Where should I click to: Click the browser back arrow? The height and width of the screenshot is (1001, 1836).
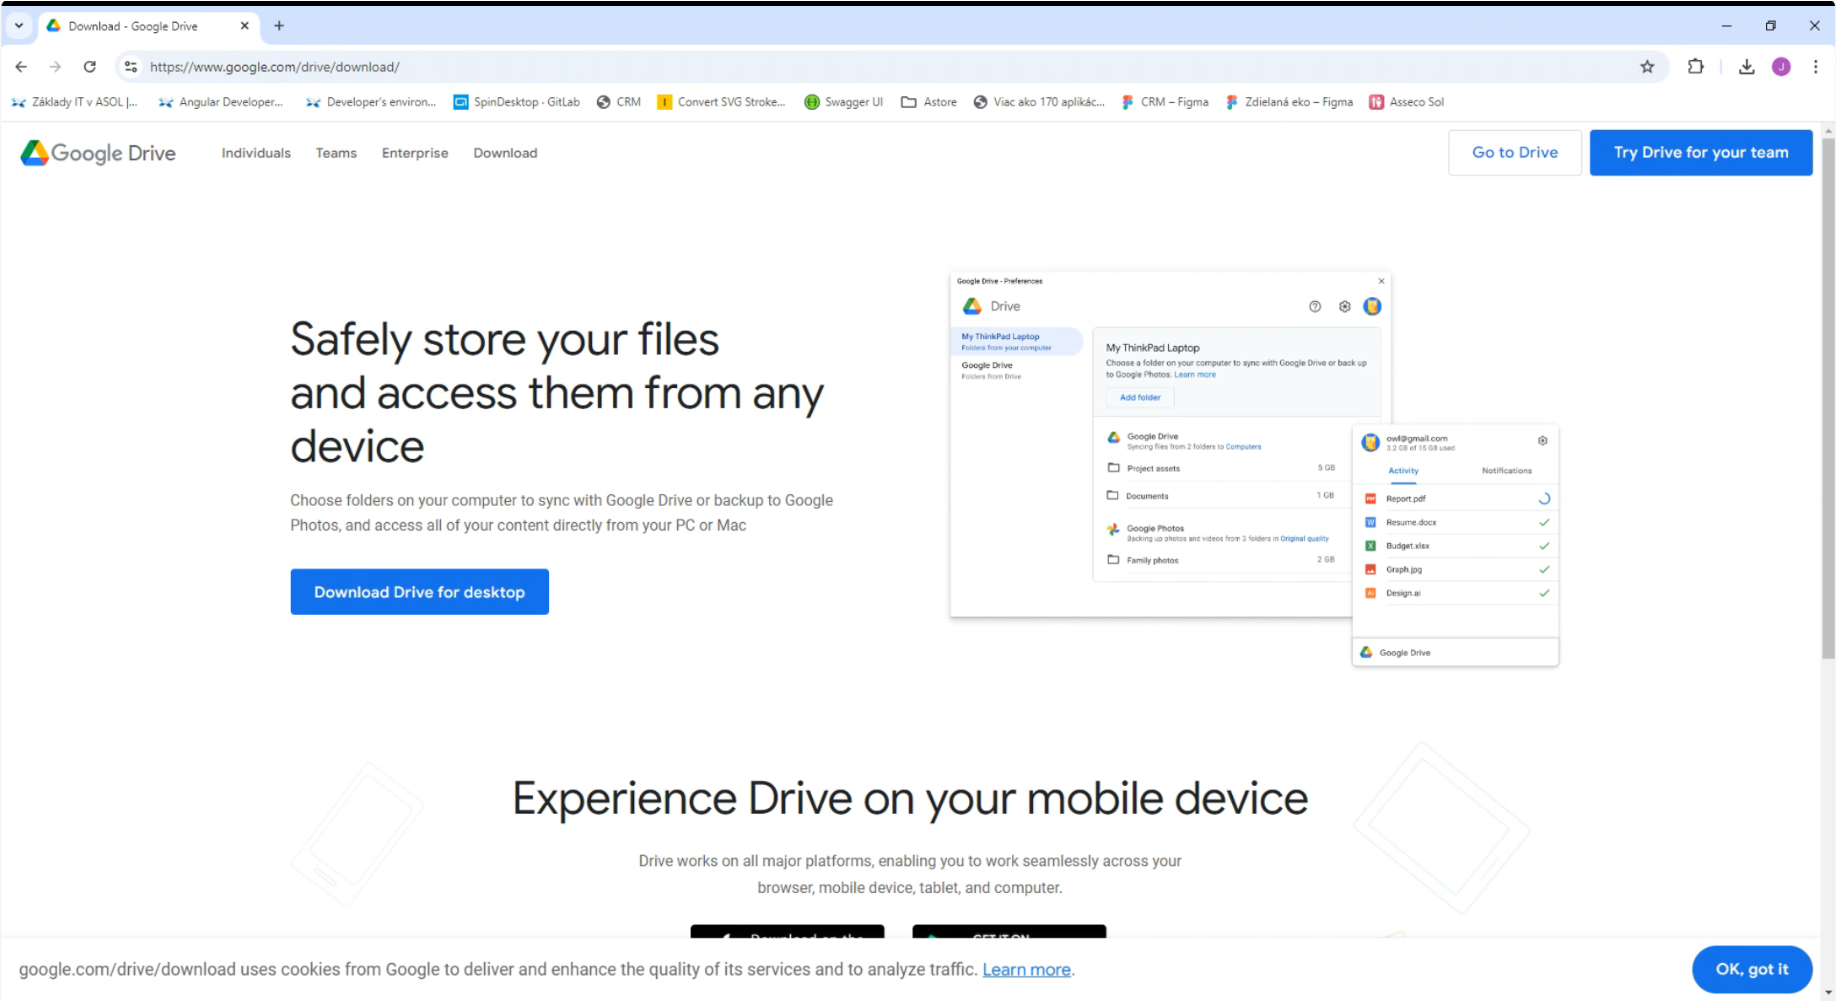[x=21, y=67]
